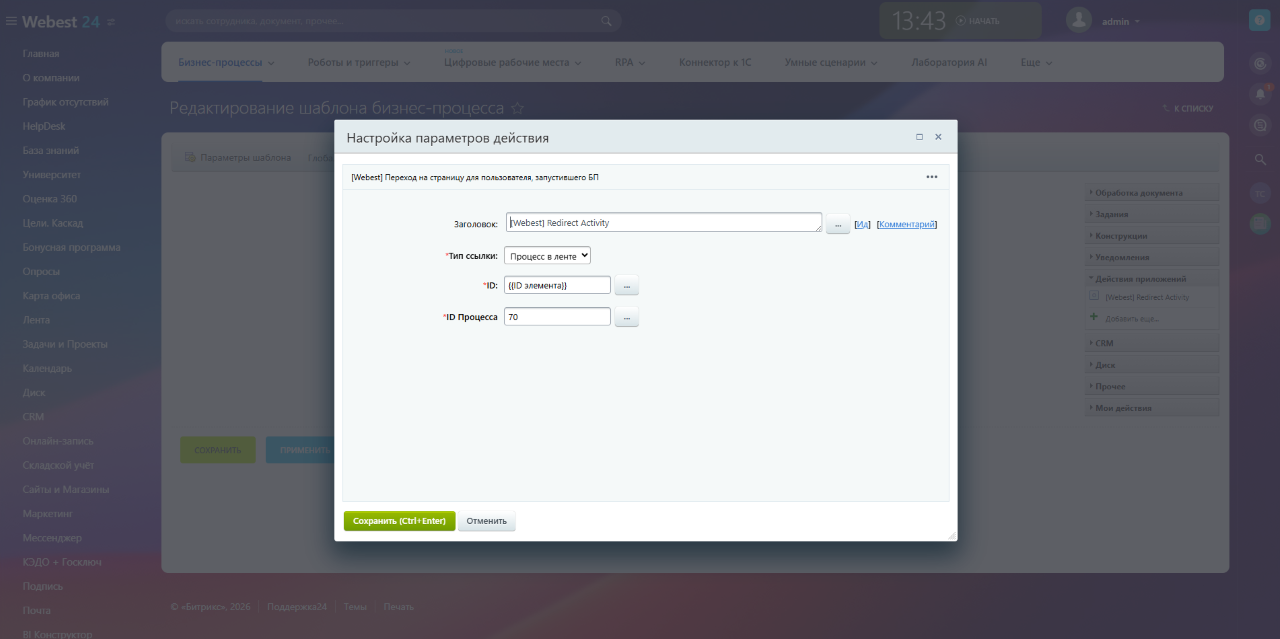The width and height of the screenshot is (1280, 639).
Task: Open the ellipsis menu inside the action dialog
Action: pos(932,176)
